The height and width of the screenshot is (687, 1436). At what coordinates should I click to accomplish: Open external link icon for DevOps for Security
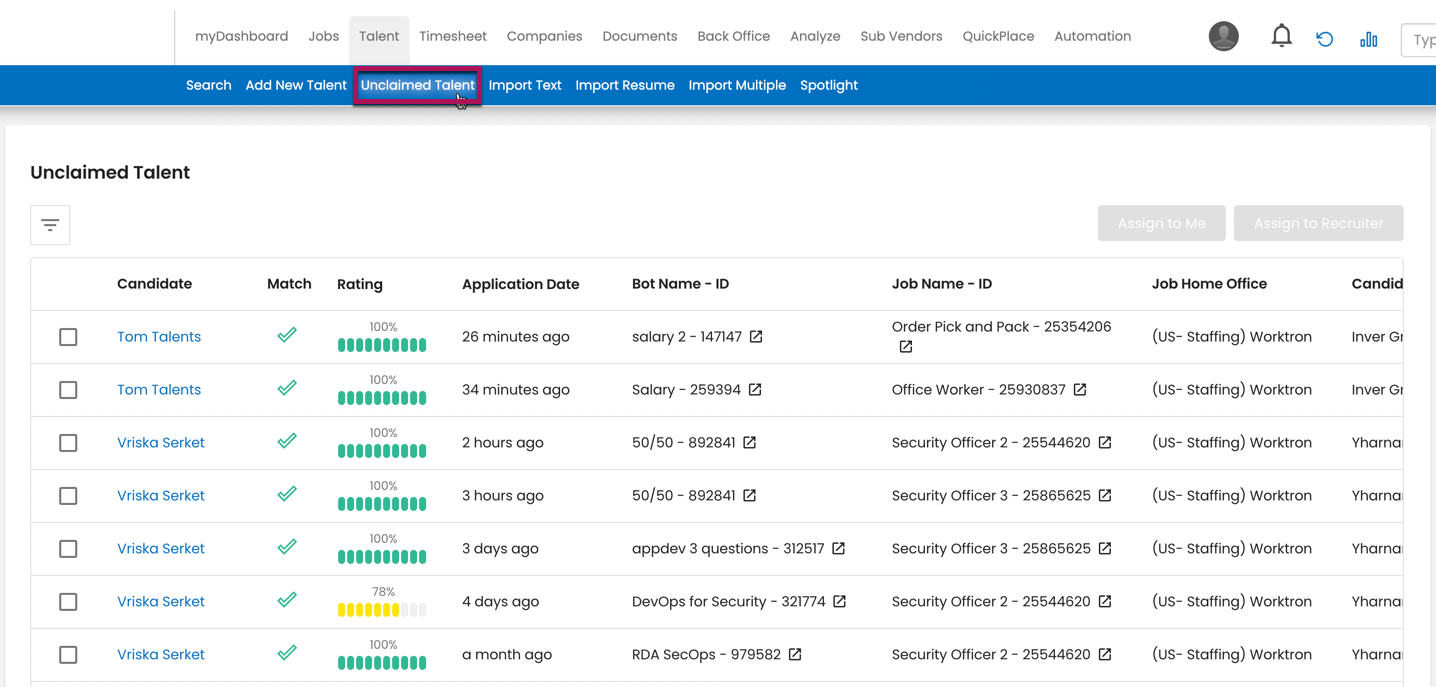click(x=839, y=602)
